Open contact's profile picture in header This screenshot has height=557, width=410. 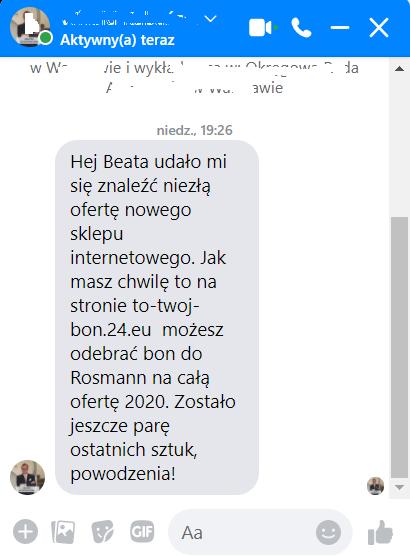[x=30, y=27]
